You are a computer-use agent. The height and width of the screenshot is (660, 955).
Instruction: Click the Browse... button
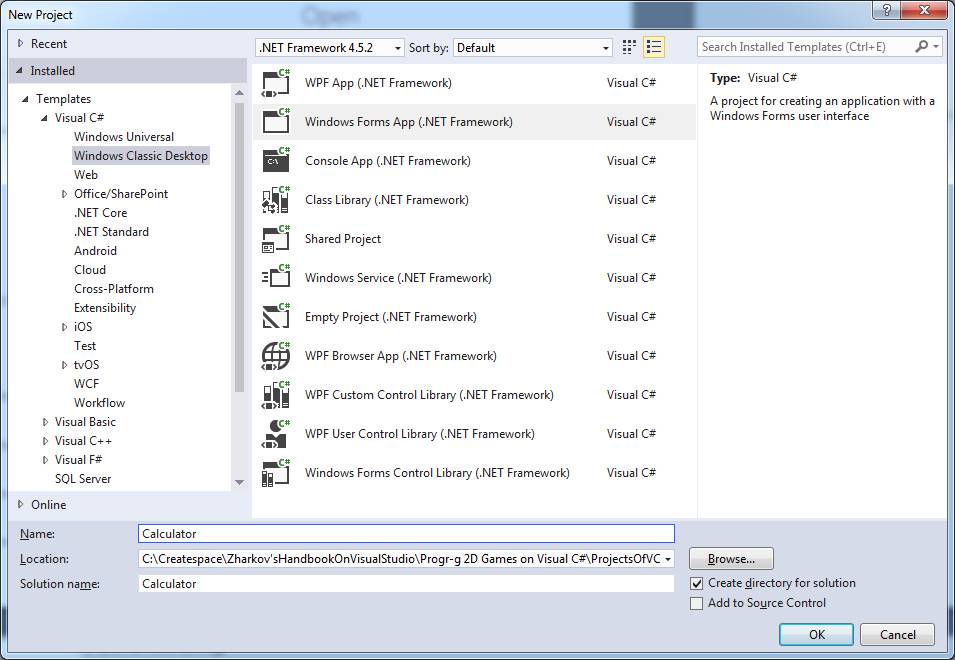click(730, 559)
